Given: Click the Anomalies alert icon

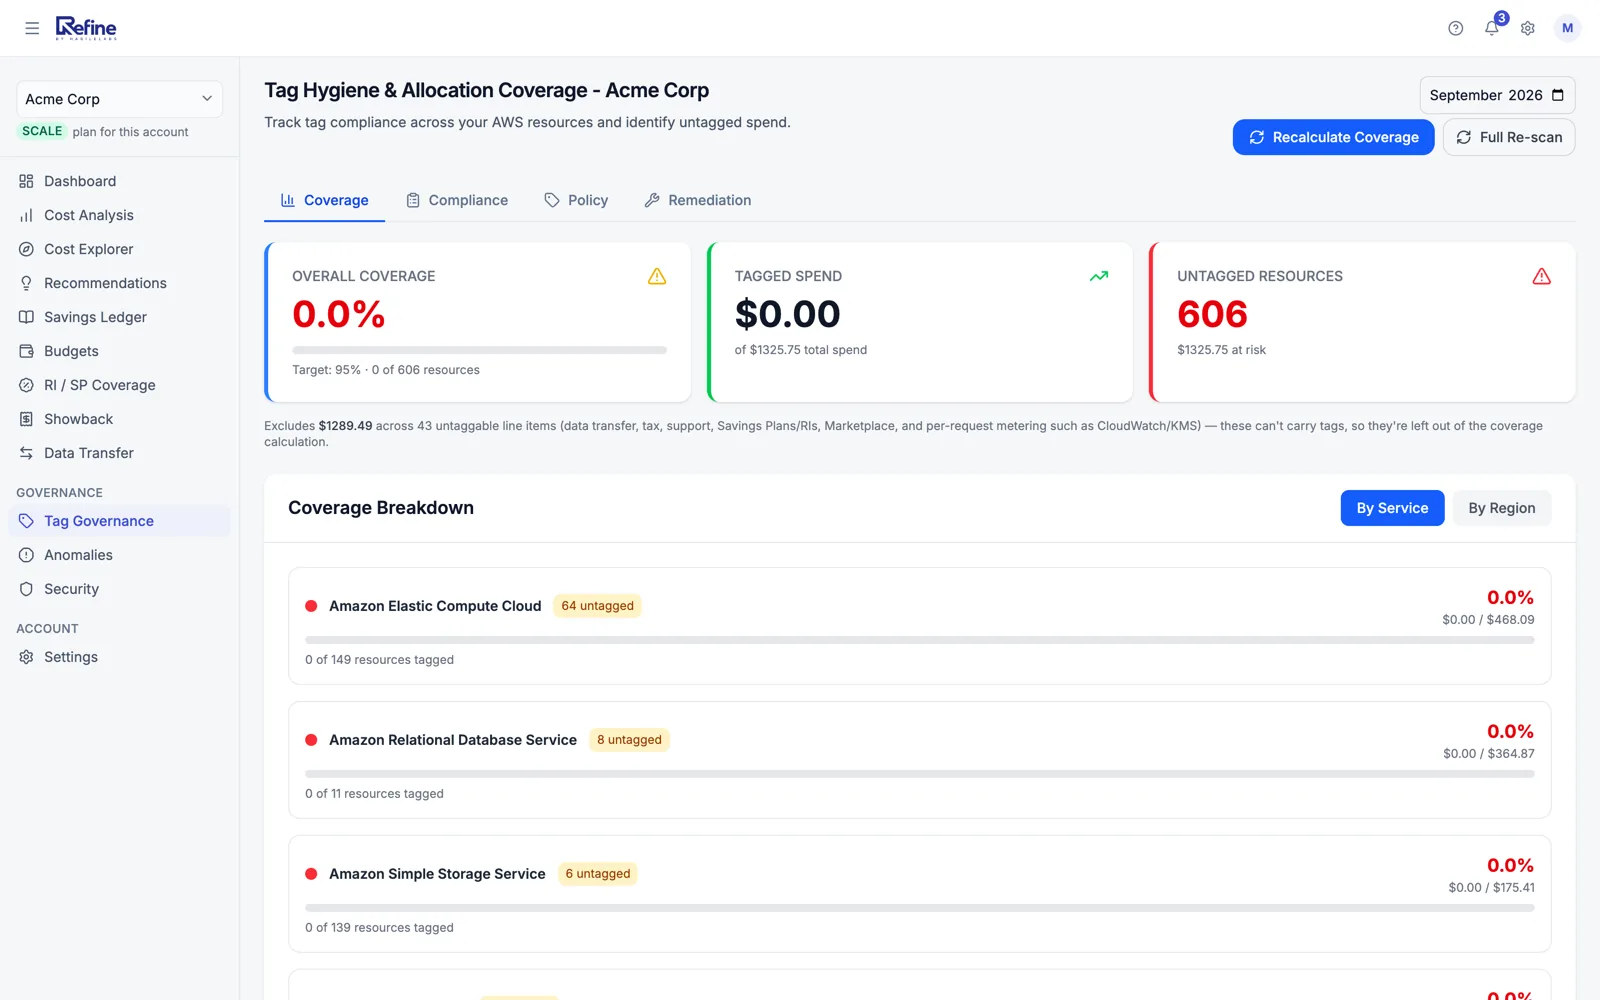Looking at the screenshot, I should click(x=26, y=555).
